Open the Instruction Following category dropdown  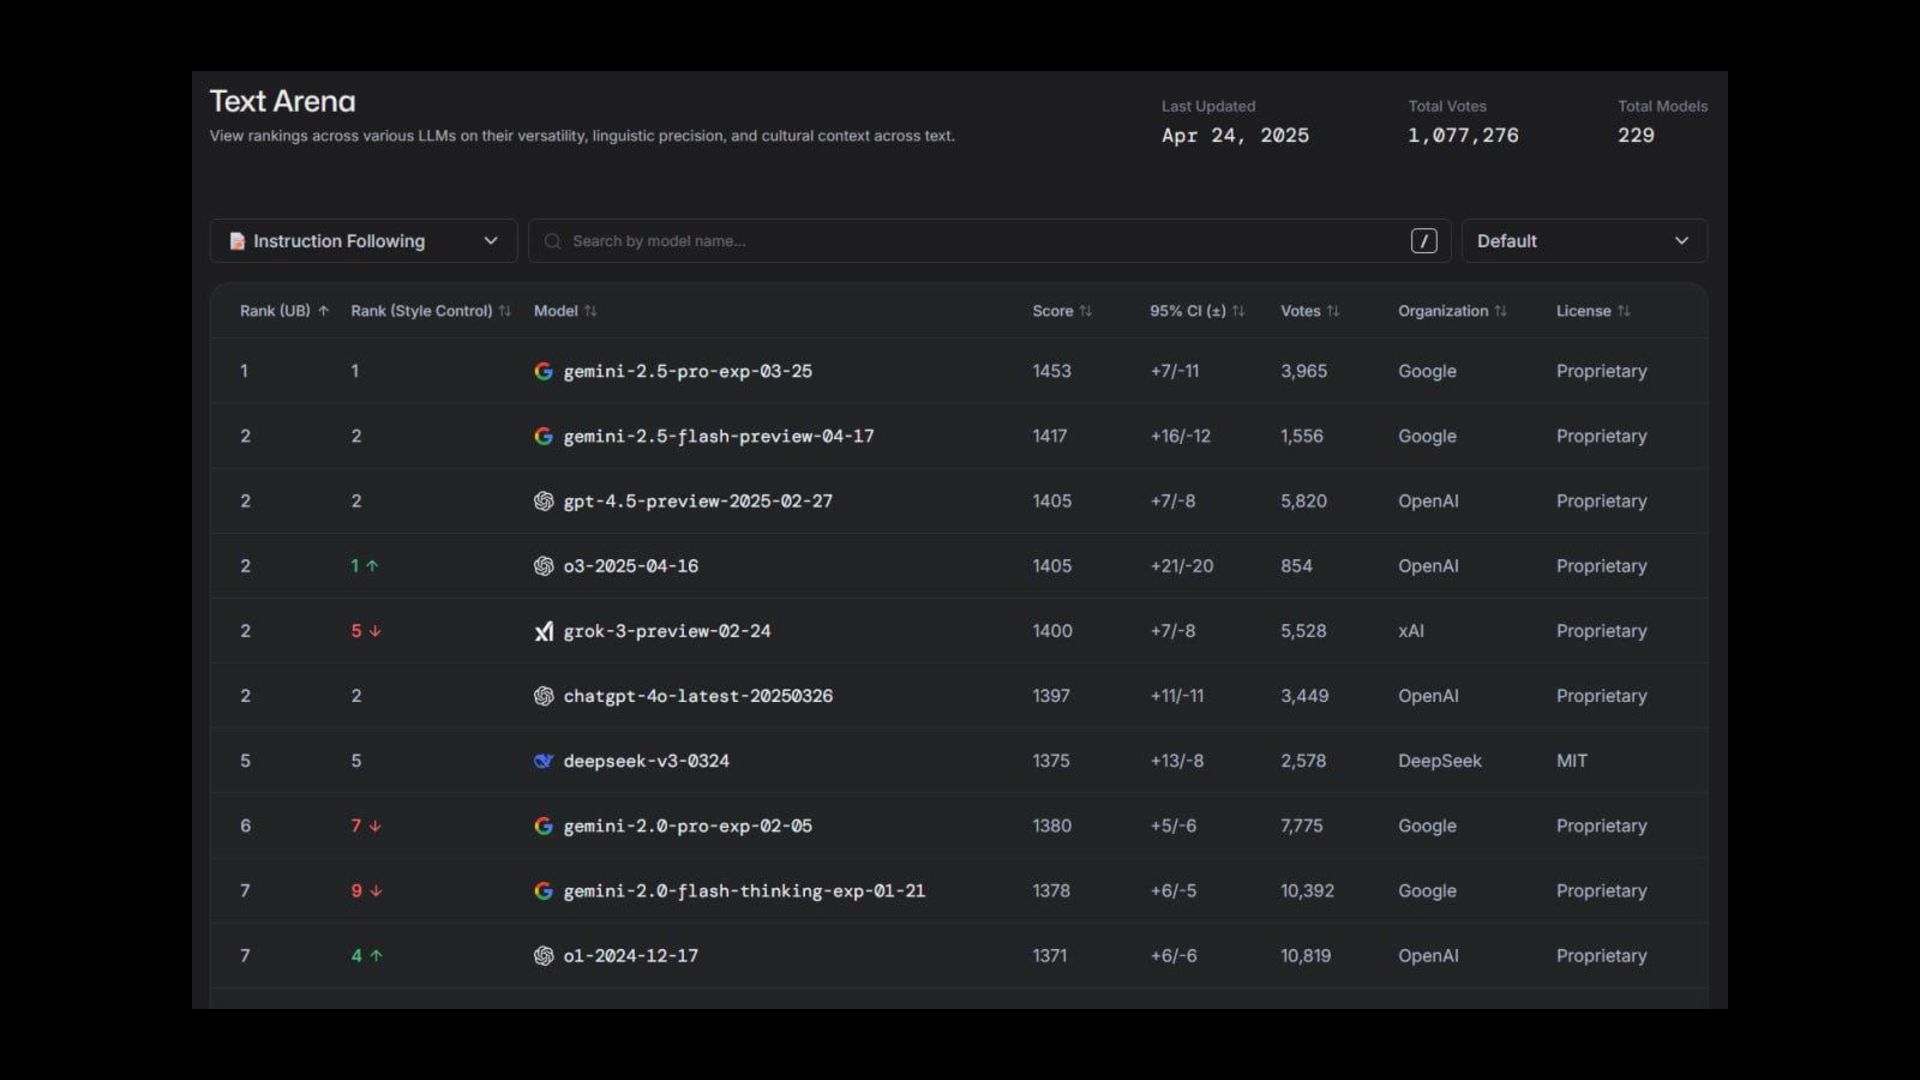click(x=363, y=241)
